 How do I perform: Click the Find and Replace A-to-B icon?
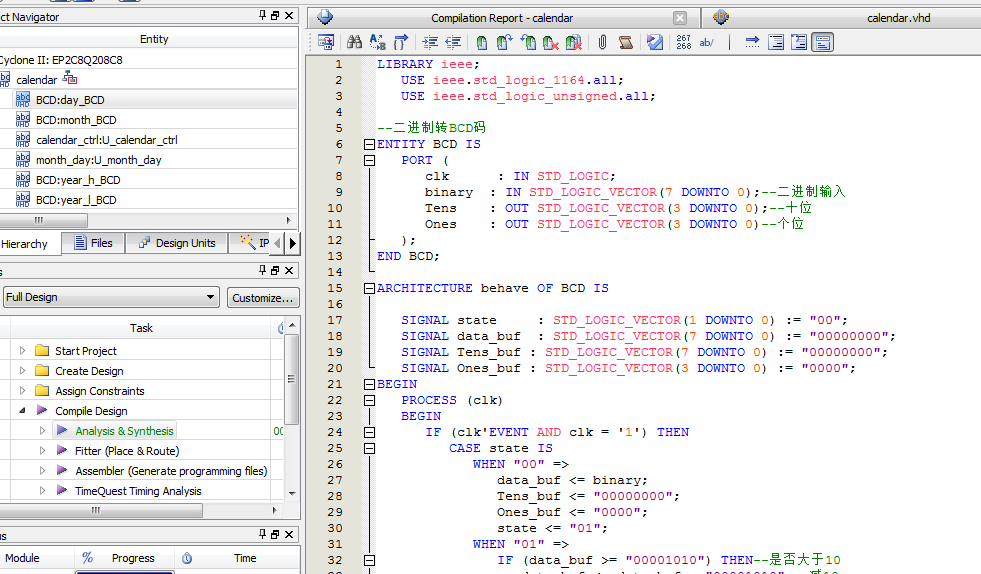(378, 43)
